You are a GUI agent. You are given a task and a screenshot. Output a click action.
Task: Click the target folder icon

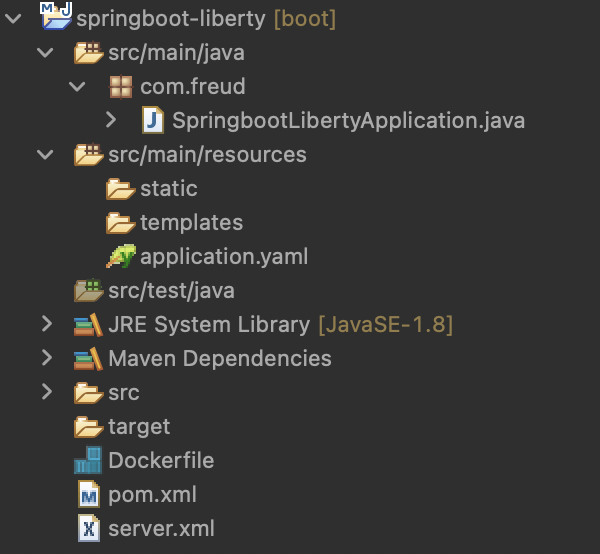point(88,427)
